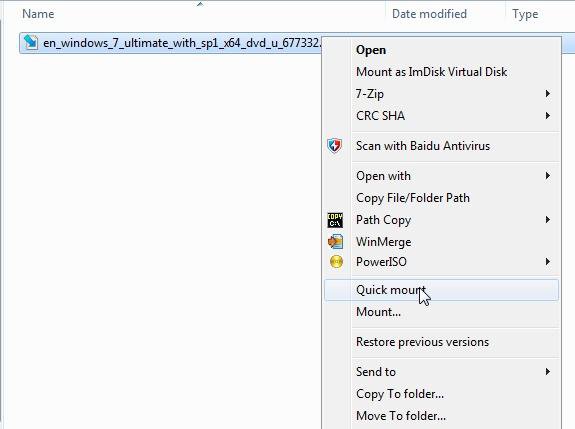
Task: Click the Path Copy black icon
Action: (x=335, y=220)
